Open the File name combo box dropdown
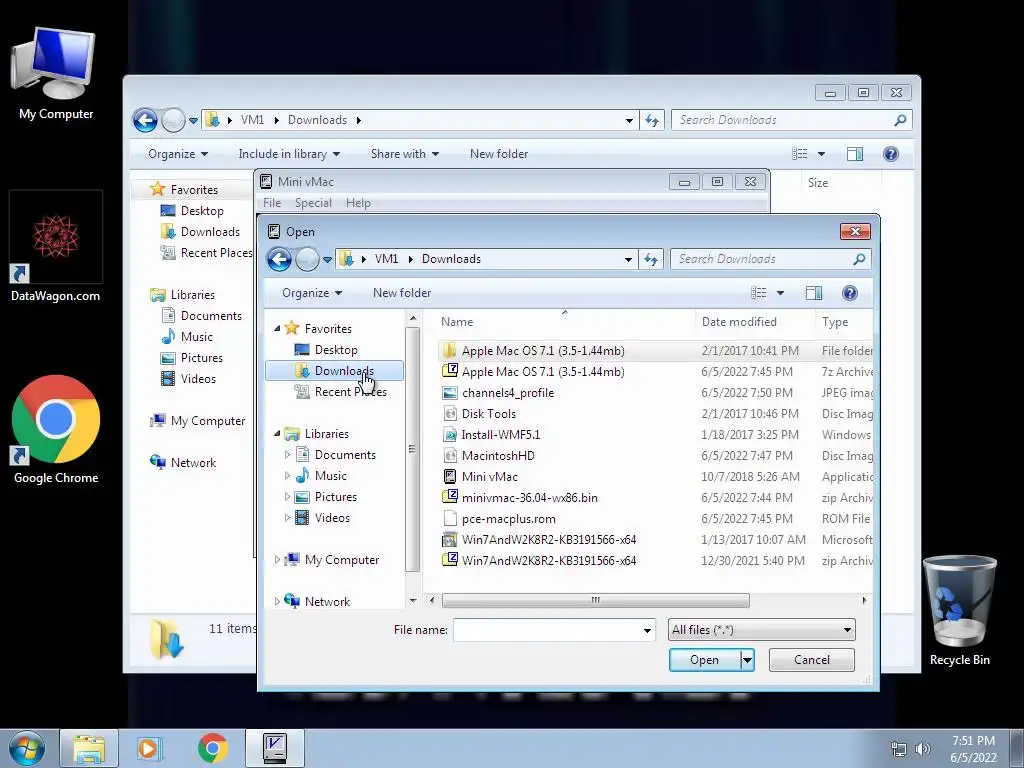This screenshot has height=768, width=1024. 647,630
